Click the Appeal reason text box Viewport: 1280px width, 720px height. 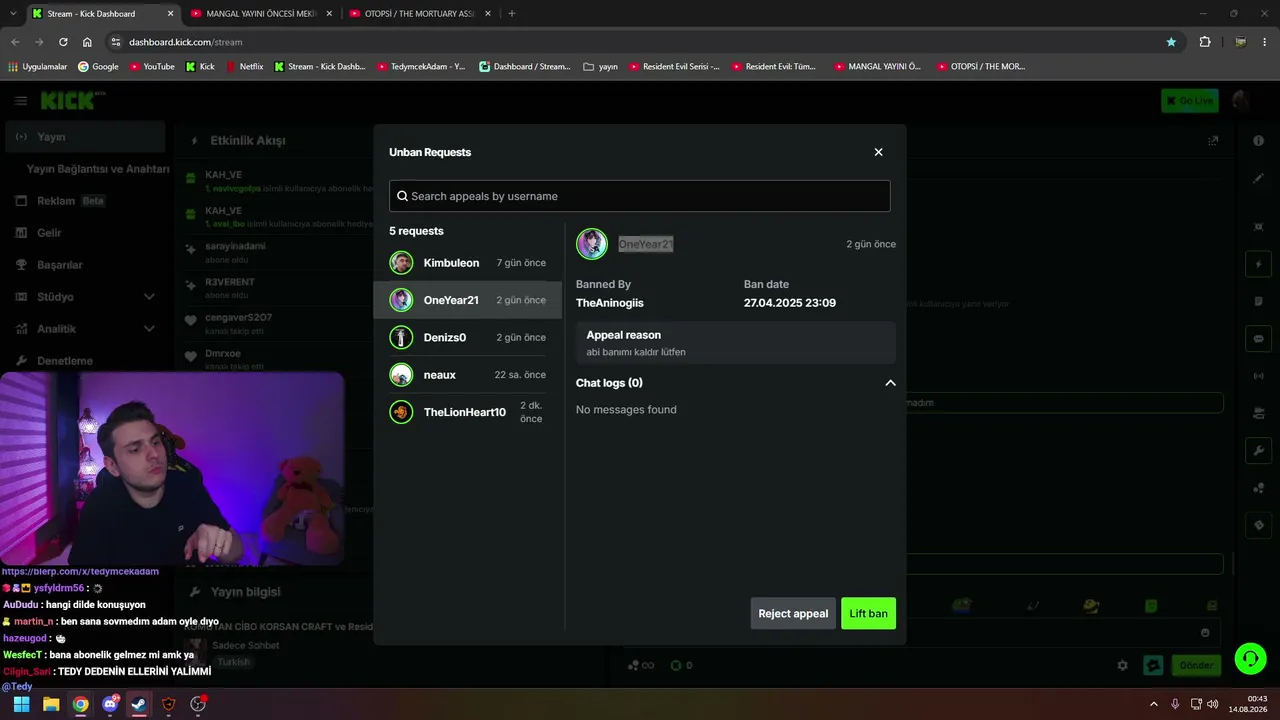pos(736,343)
